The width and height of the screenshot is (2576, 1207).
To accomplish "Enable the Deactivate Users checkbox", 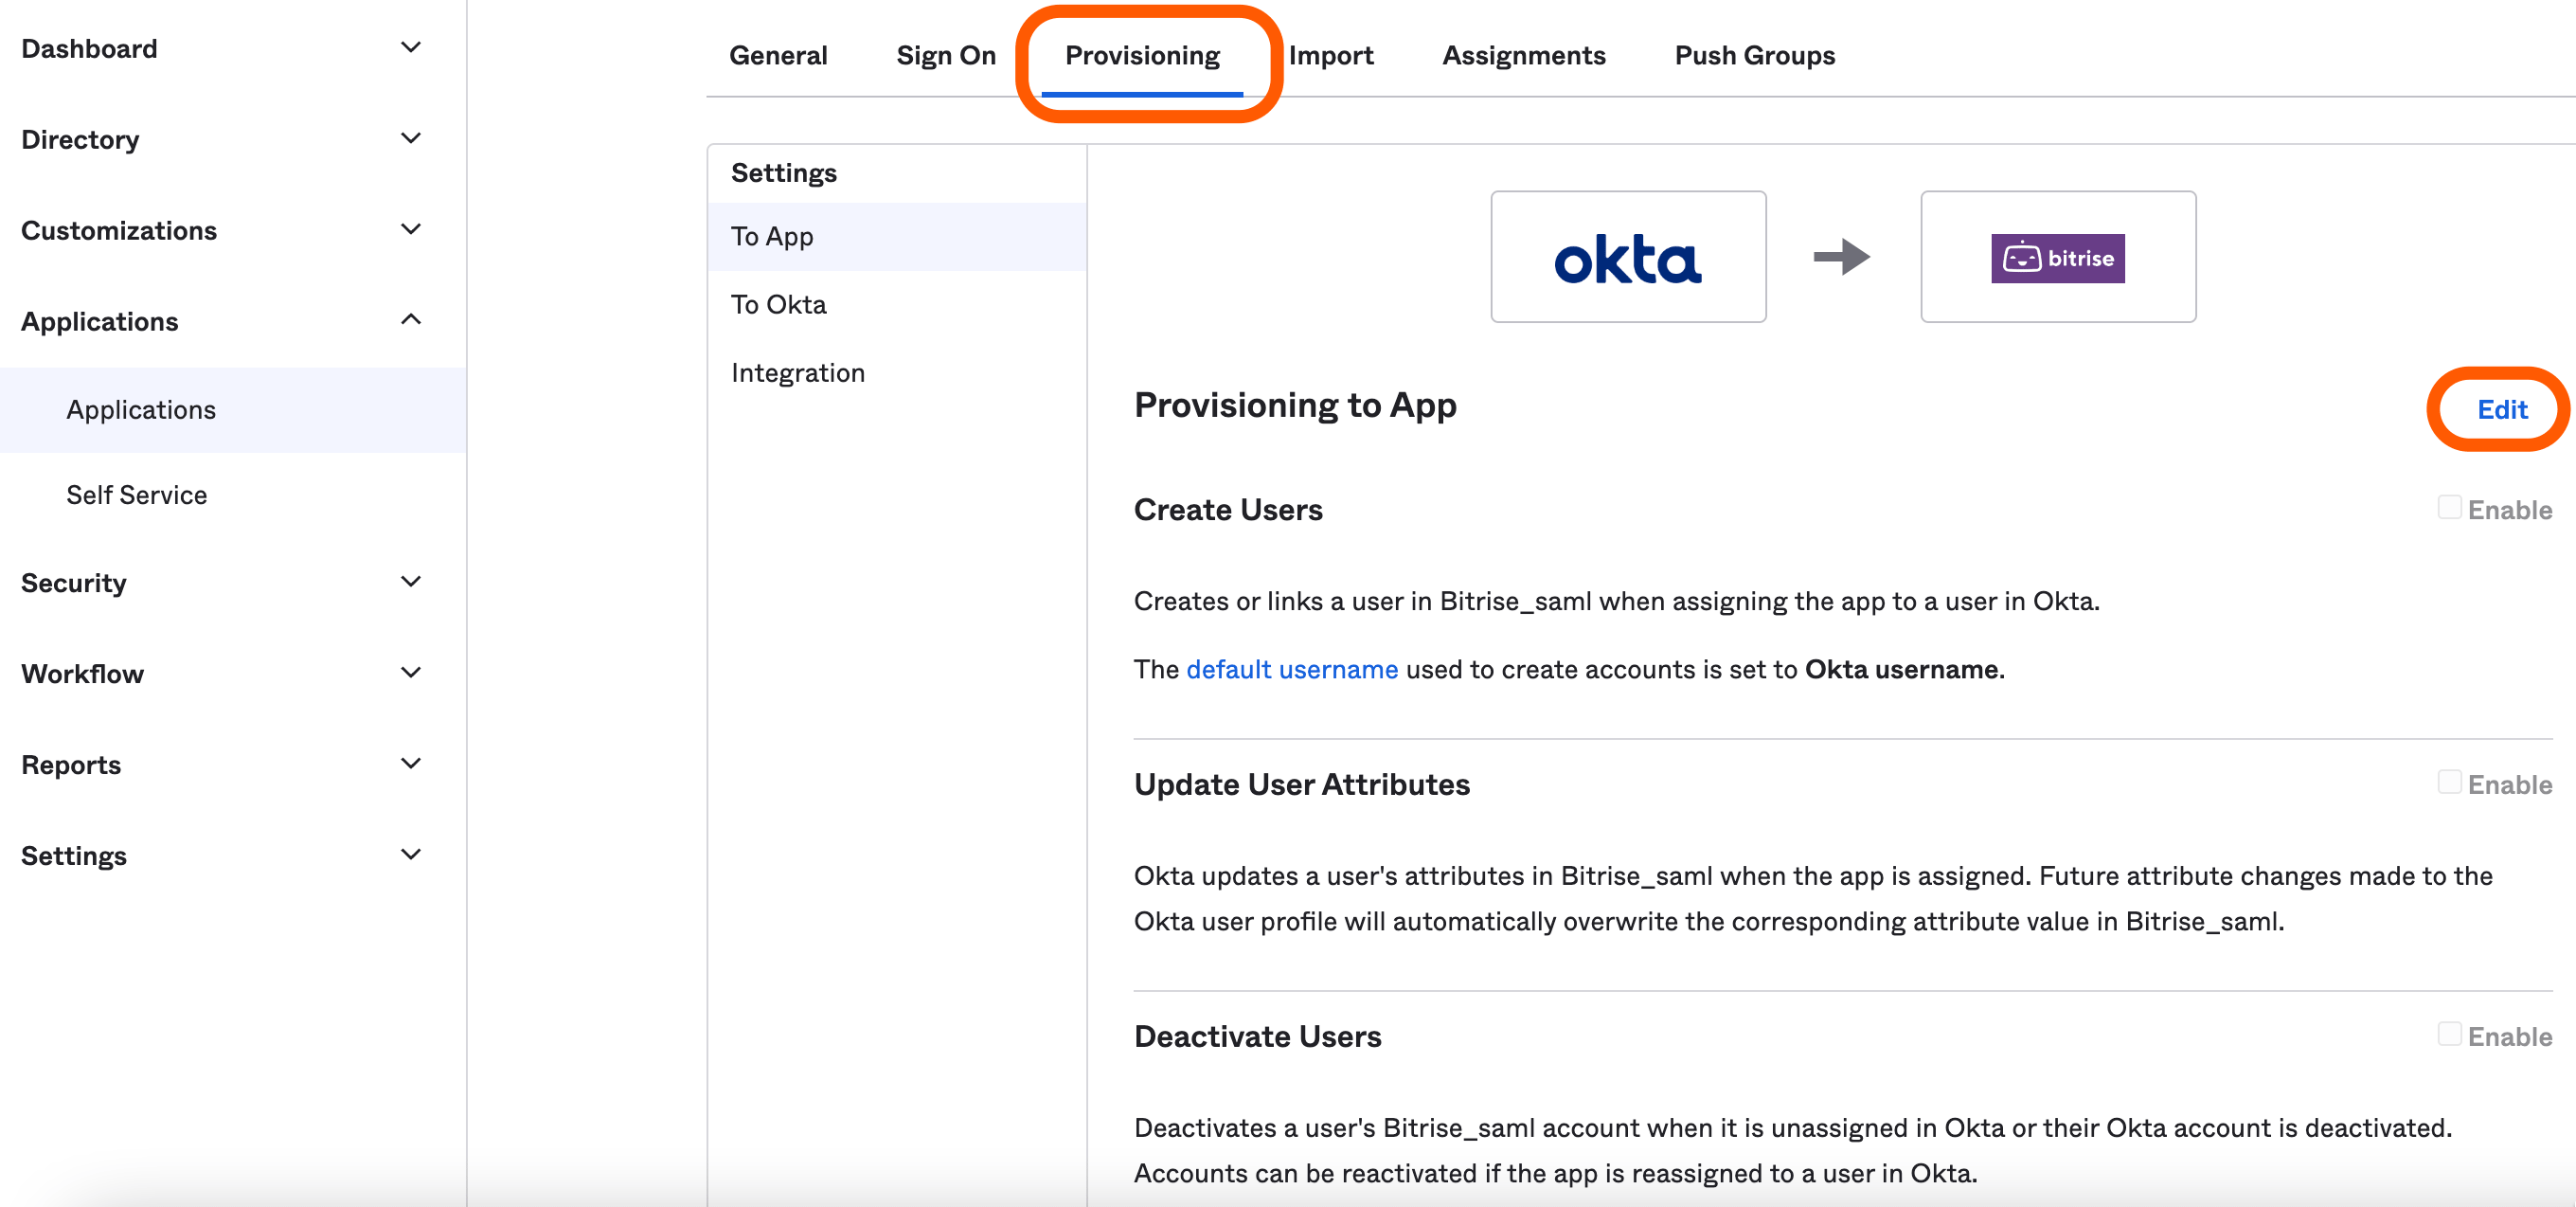I will click(x=2448, y=1034).
